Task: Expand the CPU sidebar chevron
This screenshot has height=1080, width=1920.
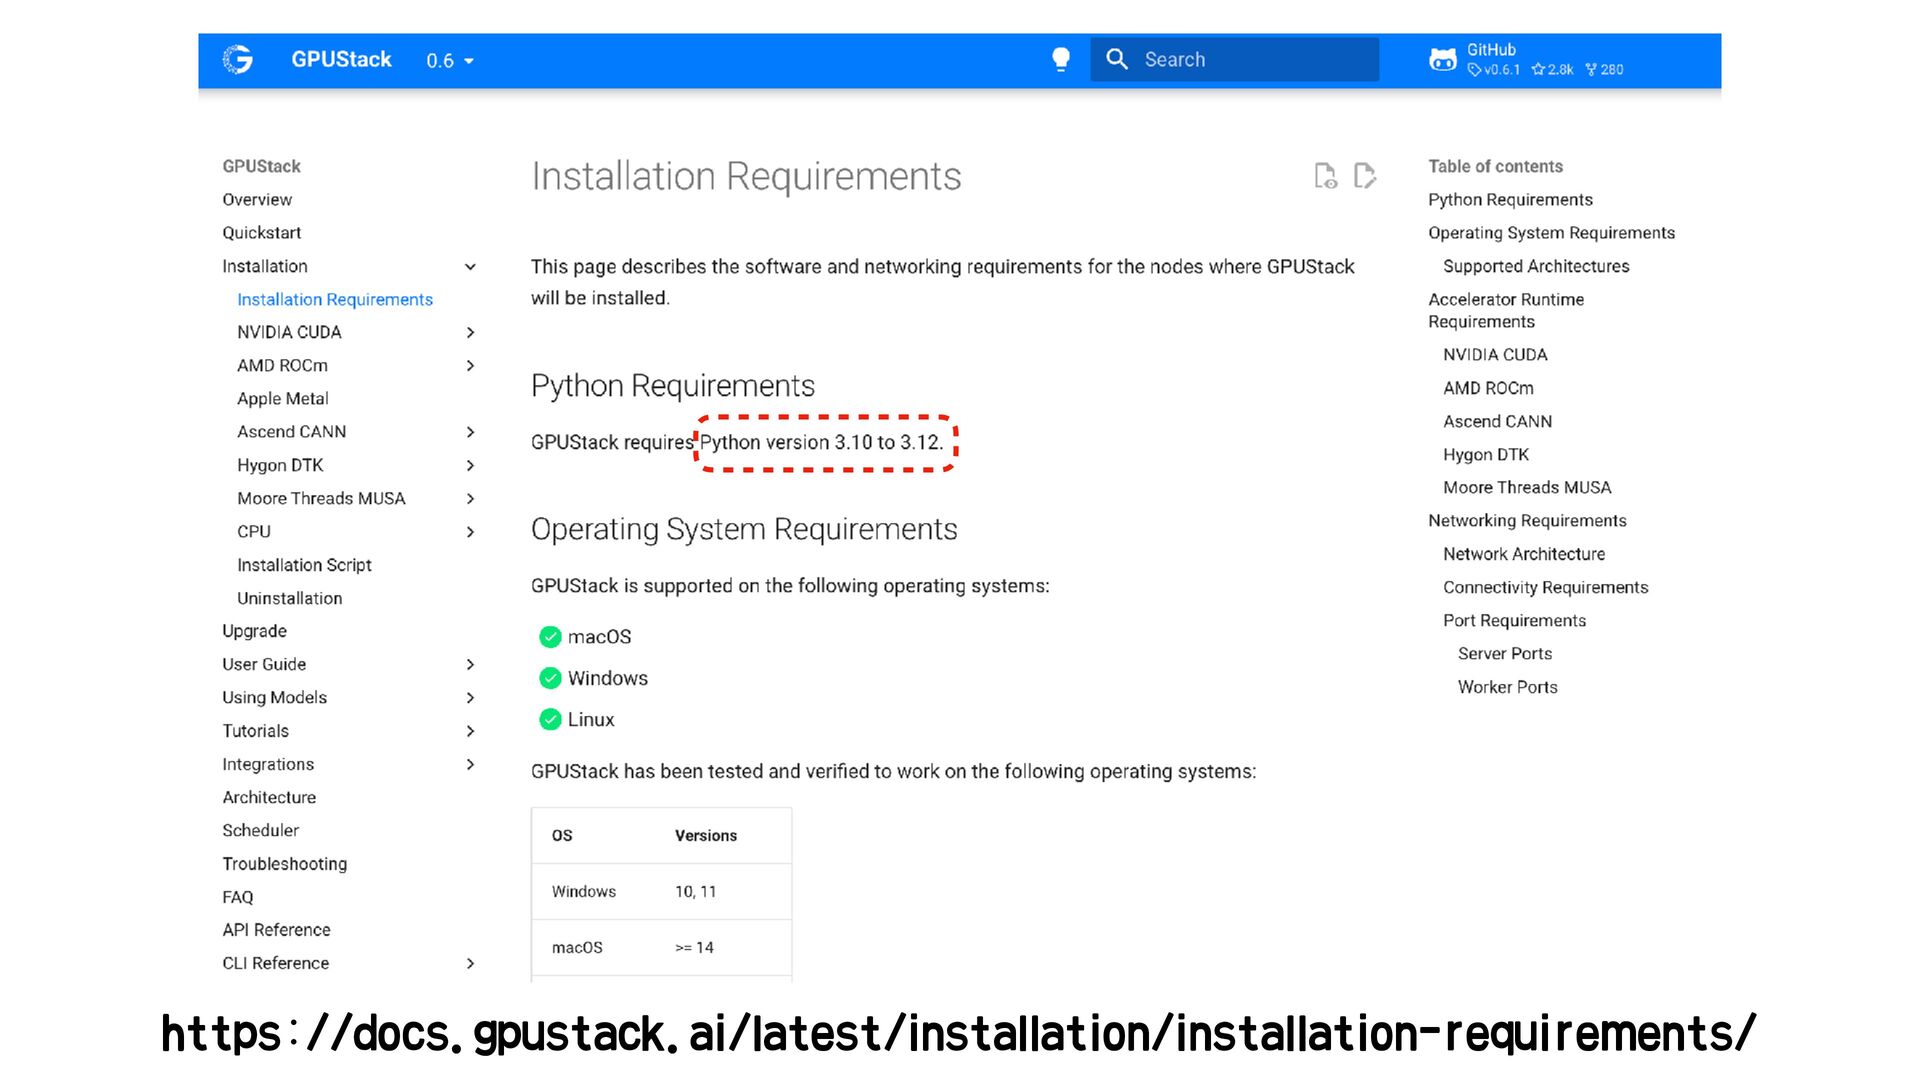Action: pyautogui.click(x=470, y=532)
